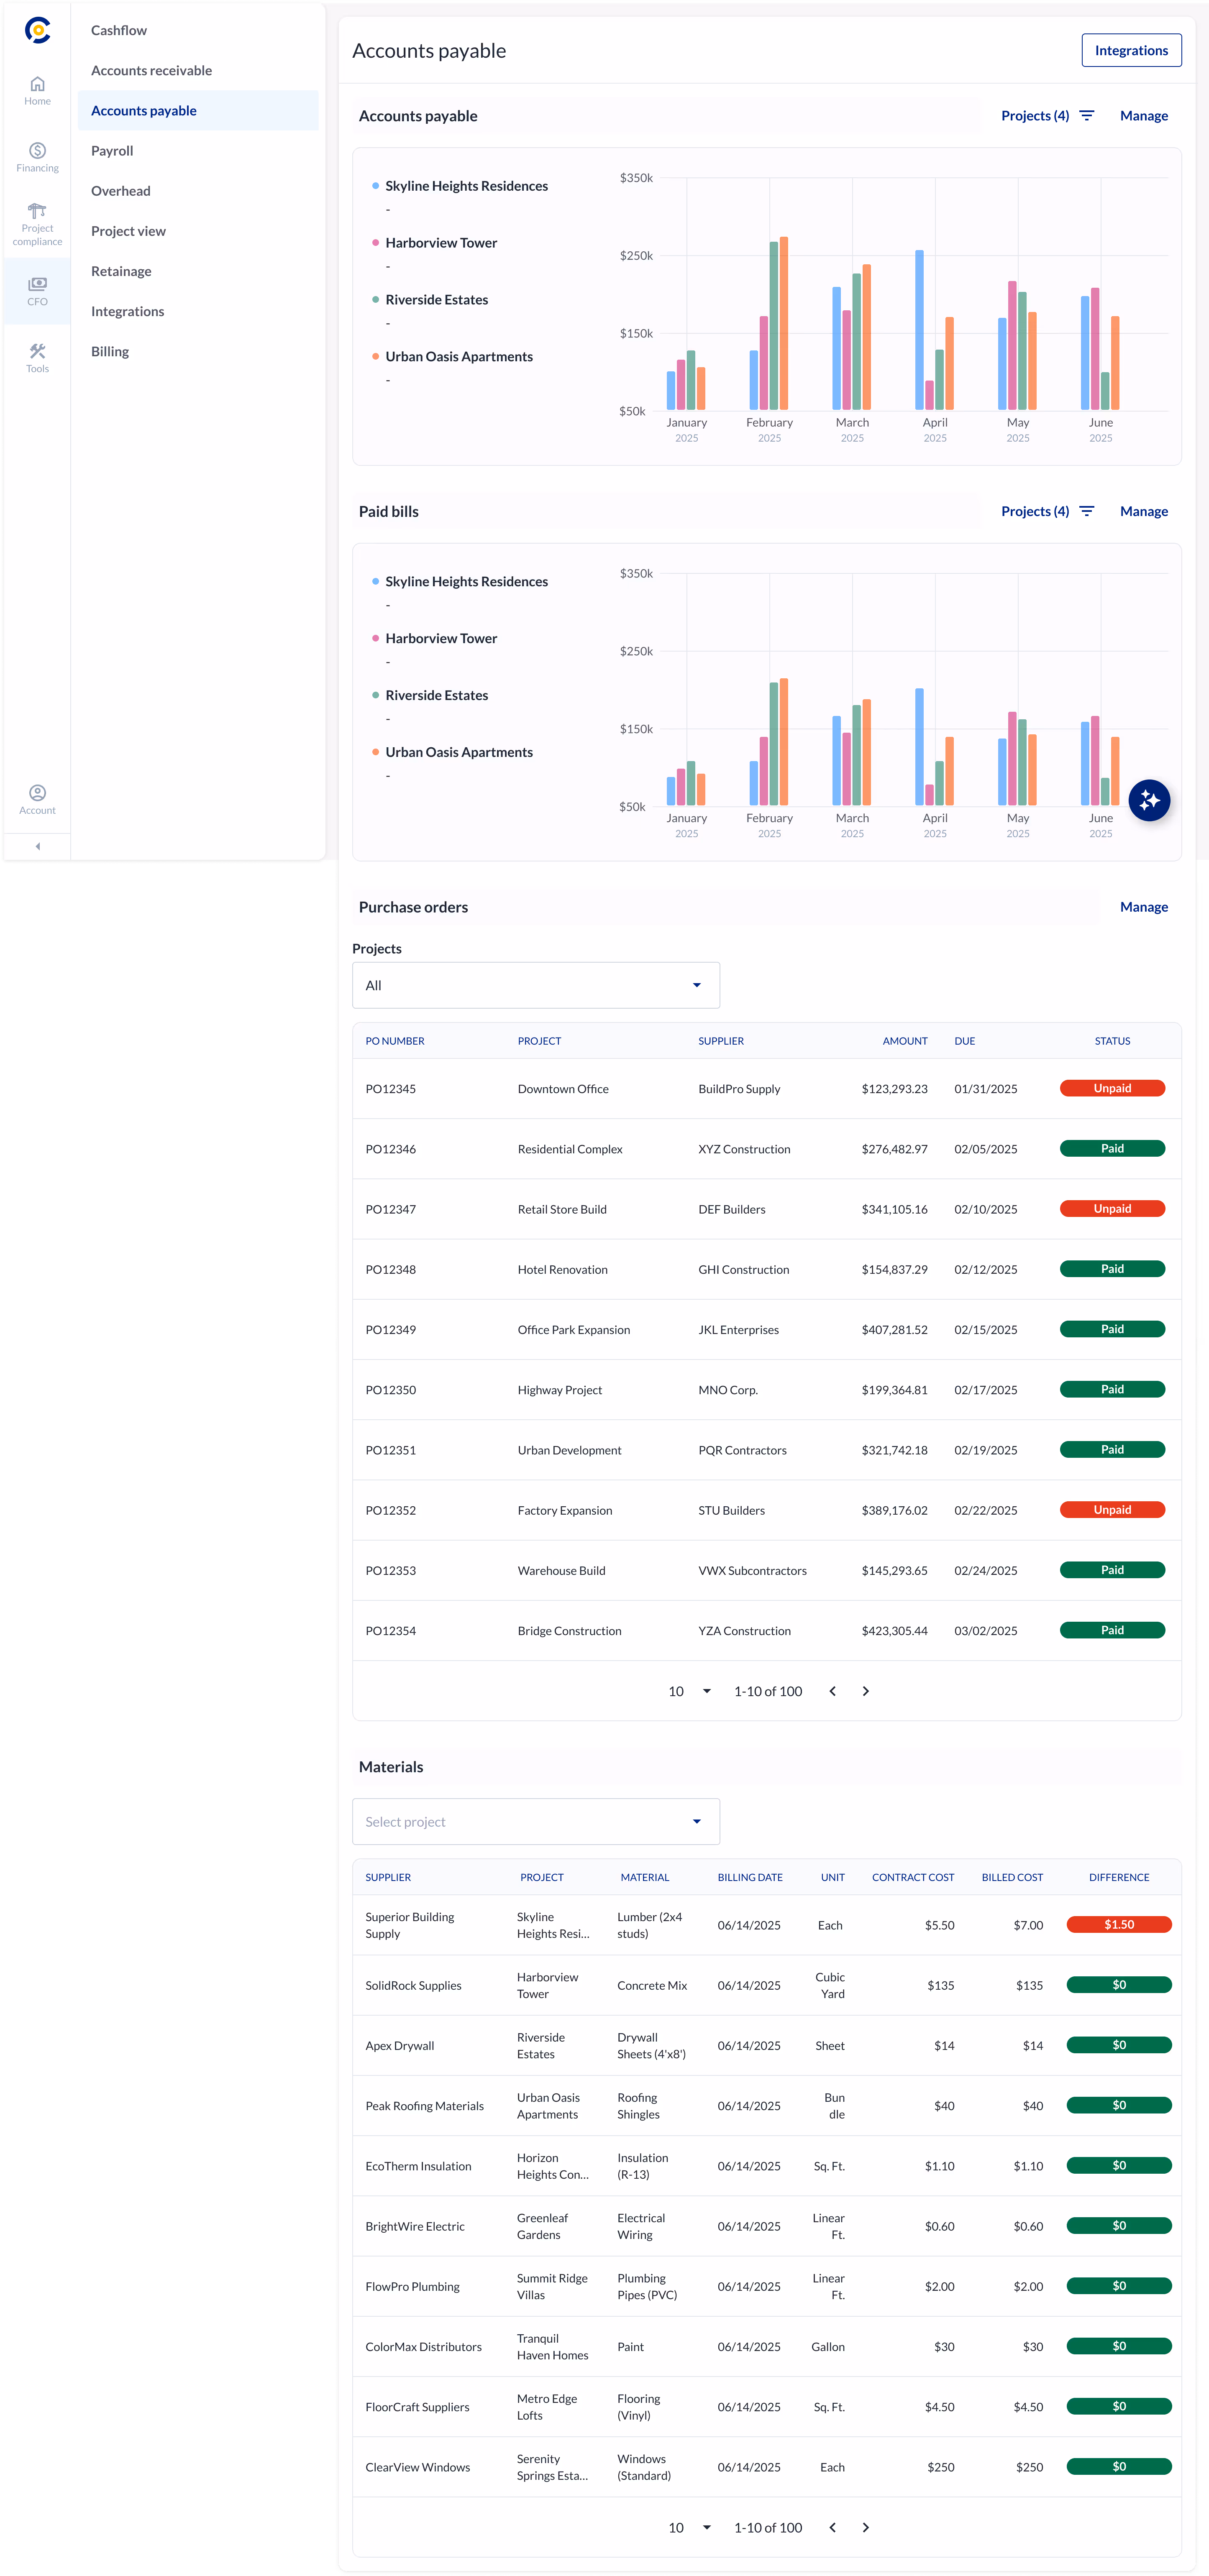Go to previous page of materials table
Screen dimensions: 1209x2576
click(x=832, y=2527)
